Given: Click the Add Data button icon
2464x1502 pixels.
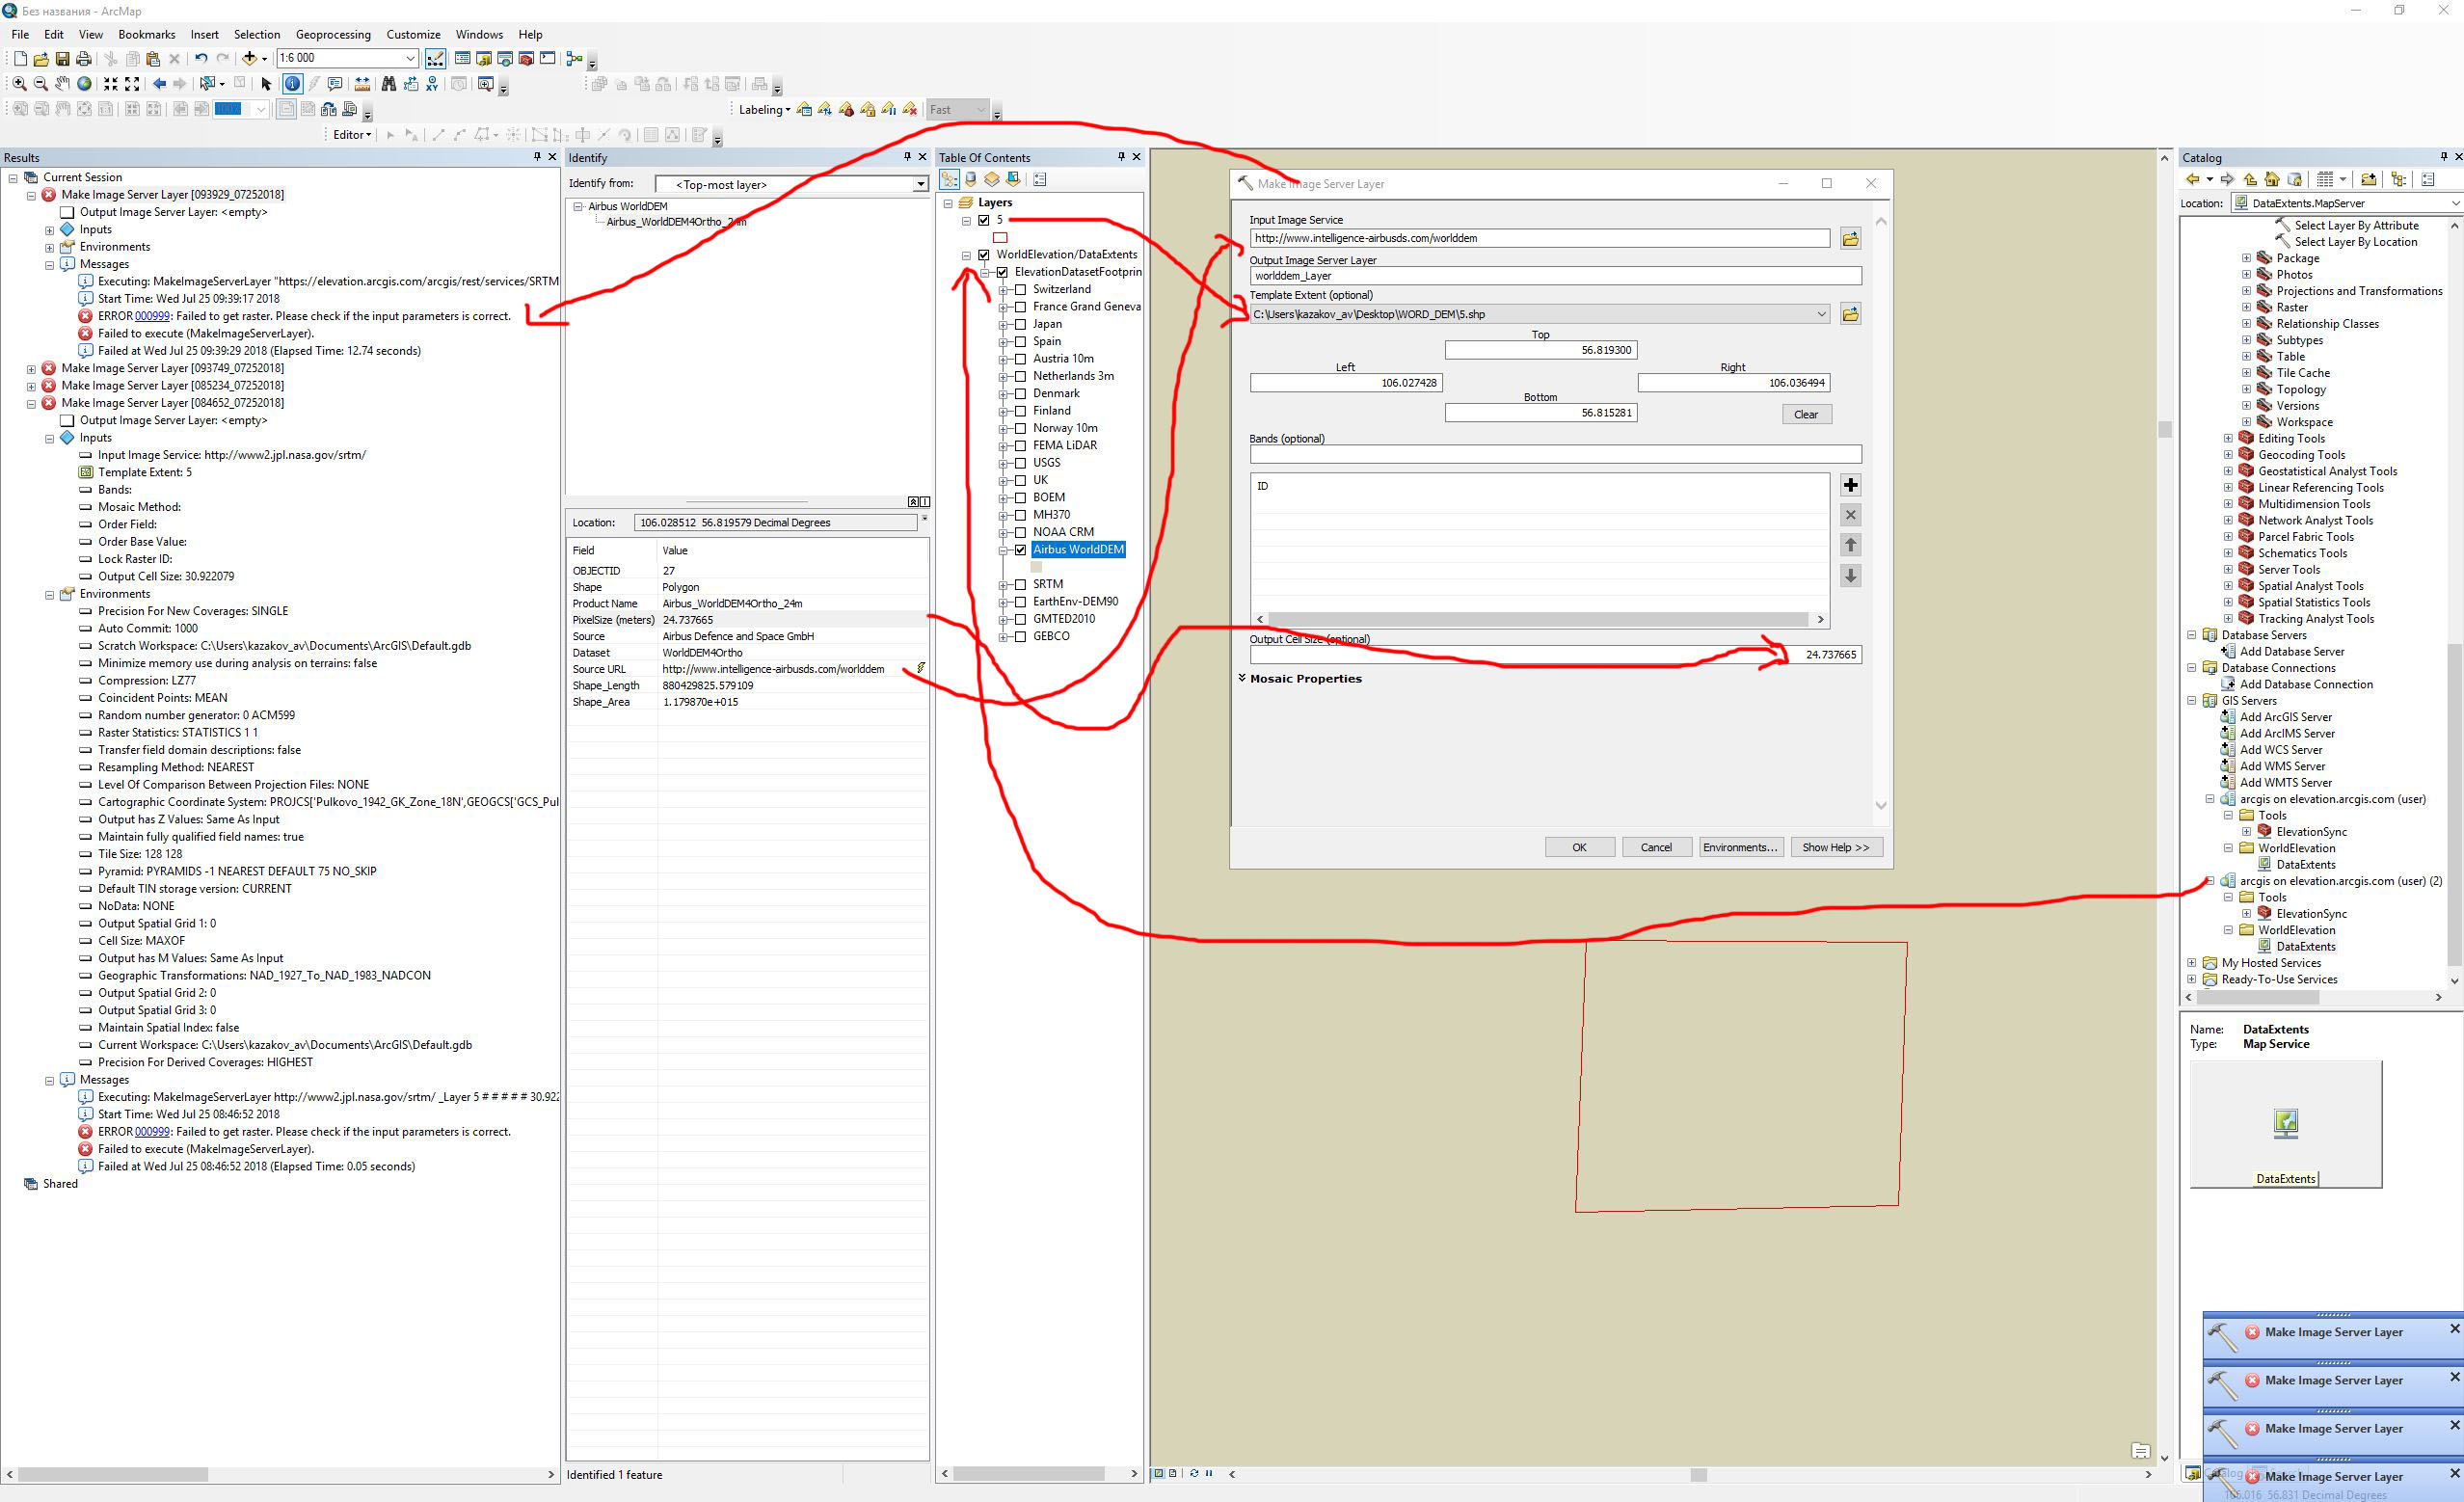Looking at the screenshot, I should (x=250, y=59).
